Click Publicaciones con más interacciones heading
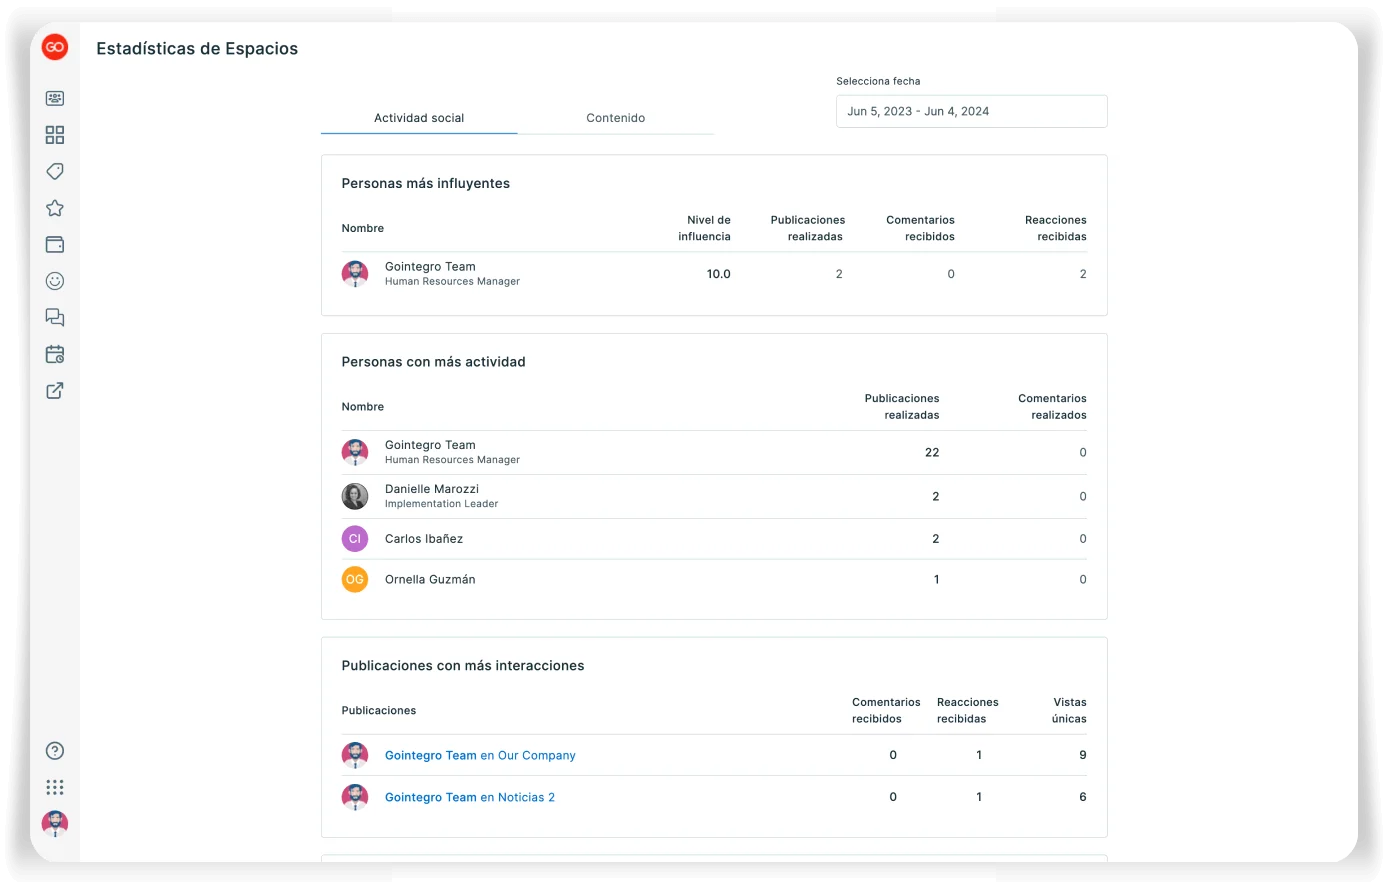 coord(463,666)
